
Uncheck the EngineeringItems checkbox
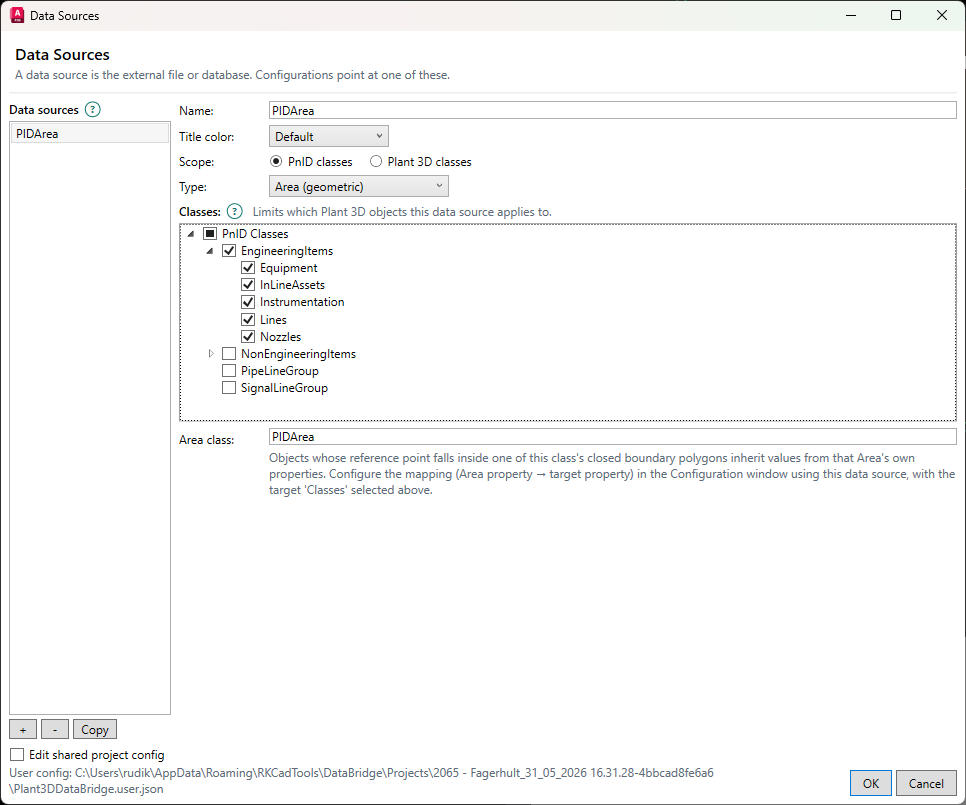coord(229,251)
